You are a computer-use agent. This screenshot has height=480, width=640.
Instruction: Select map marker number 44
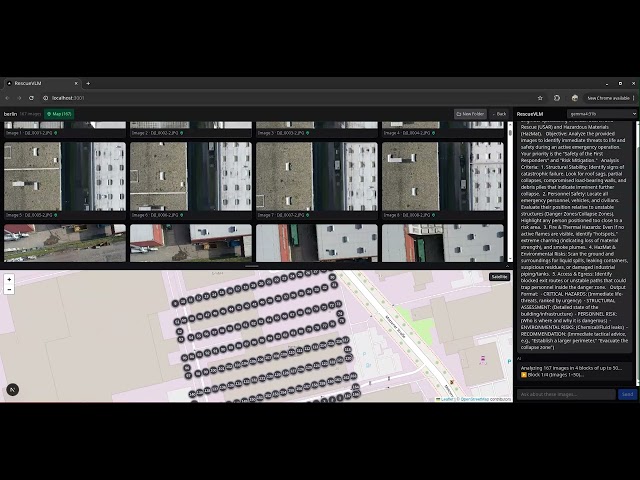point(231,309)
